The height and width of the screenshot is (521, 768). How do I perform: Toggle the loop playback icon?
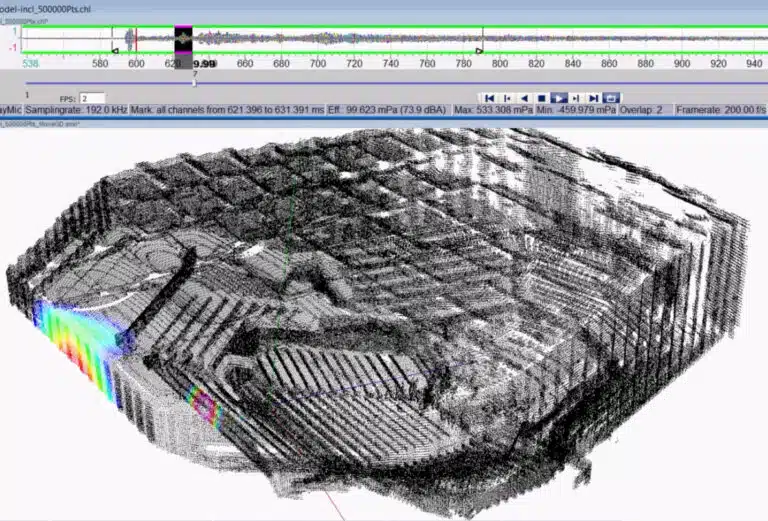coord(612,98)
